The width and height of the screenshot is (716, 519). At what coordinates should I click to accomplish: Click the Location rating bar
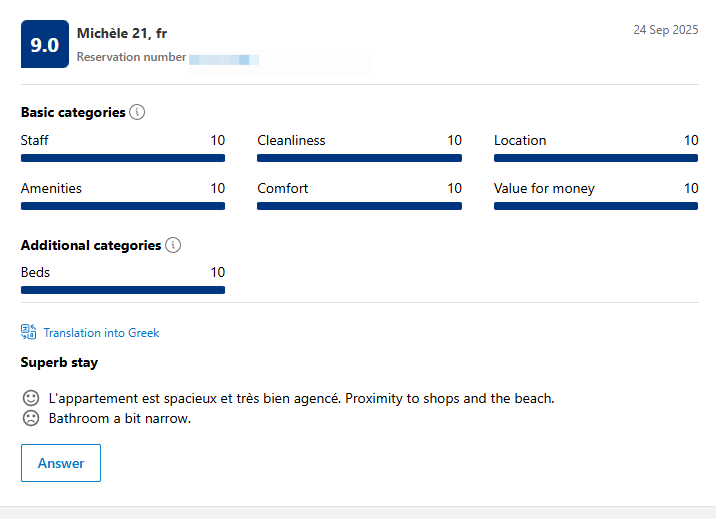coord(596,158)
